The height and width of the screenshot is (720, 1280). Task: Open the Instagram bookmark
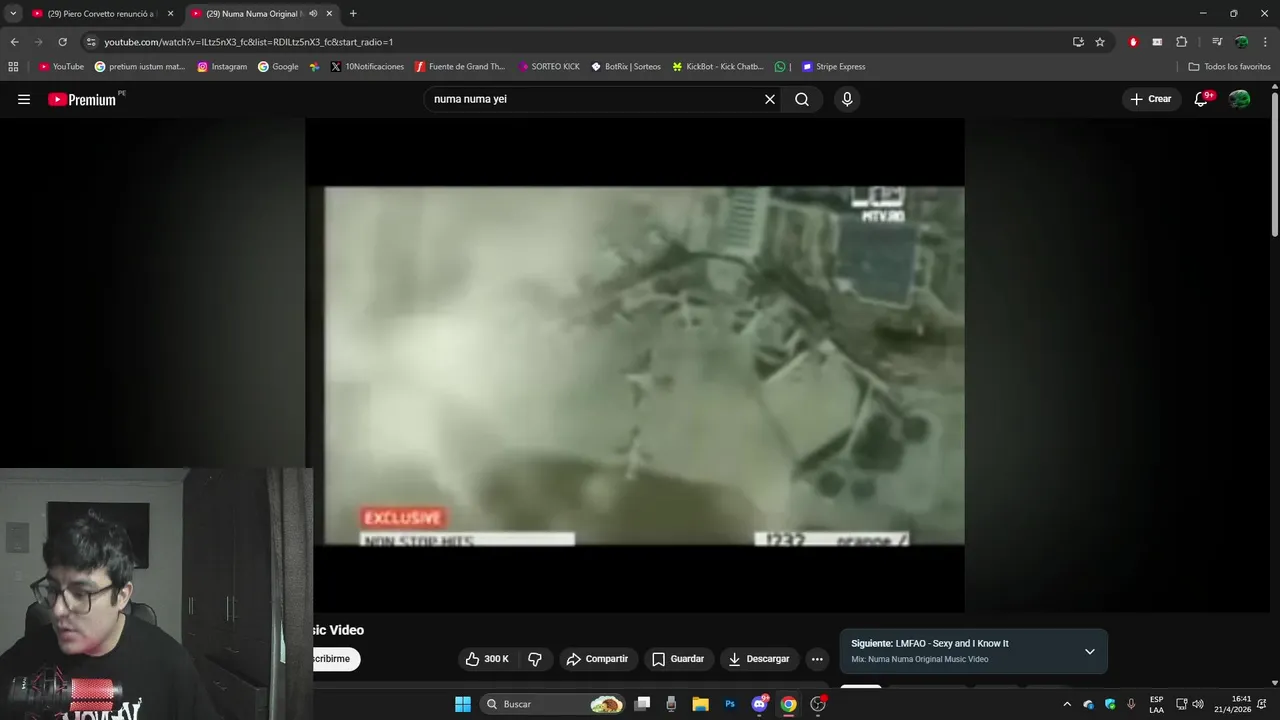click(222, 67)
